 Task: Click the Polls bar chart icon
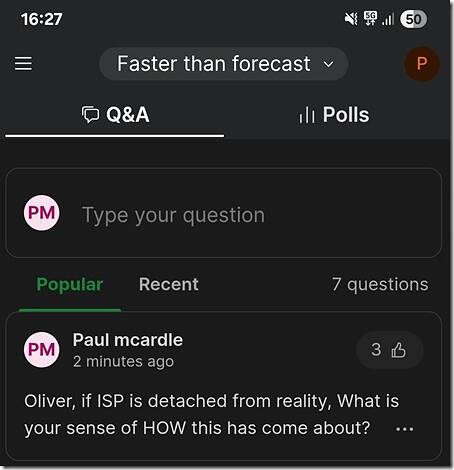(307, 115)
